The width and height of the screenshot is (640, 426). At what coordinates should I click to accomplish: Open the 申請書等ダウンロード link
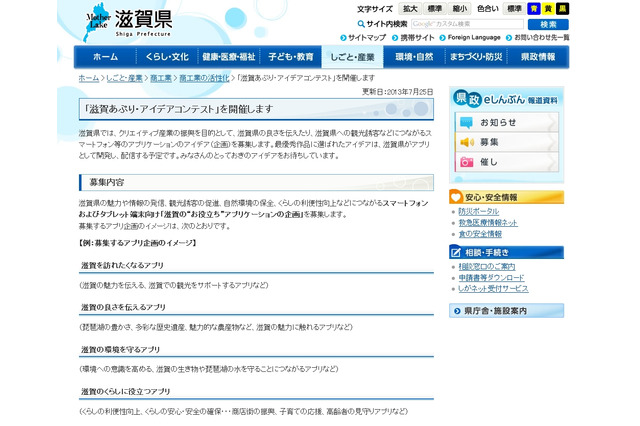(491, 277)
